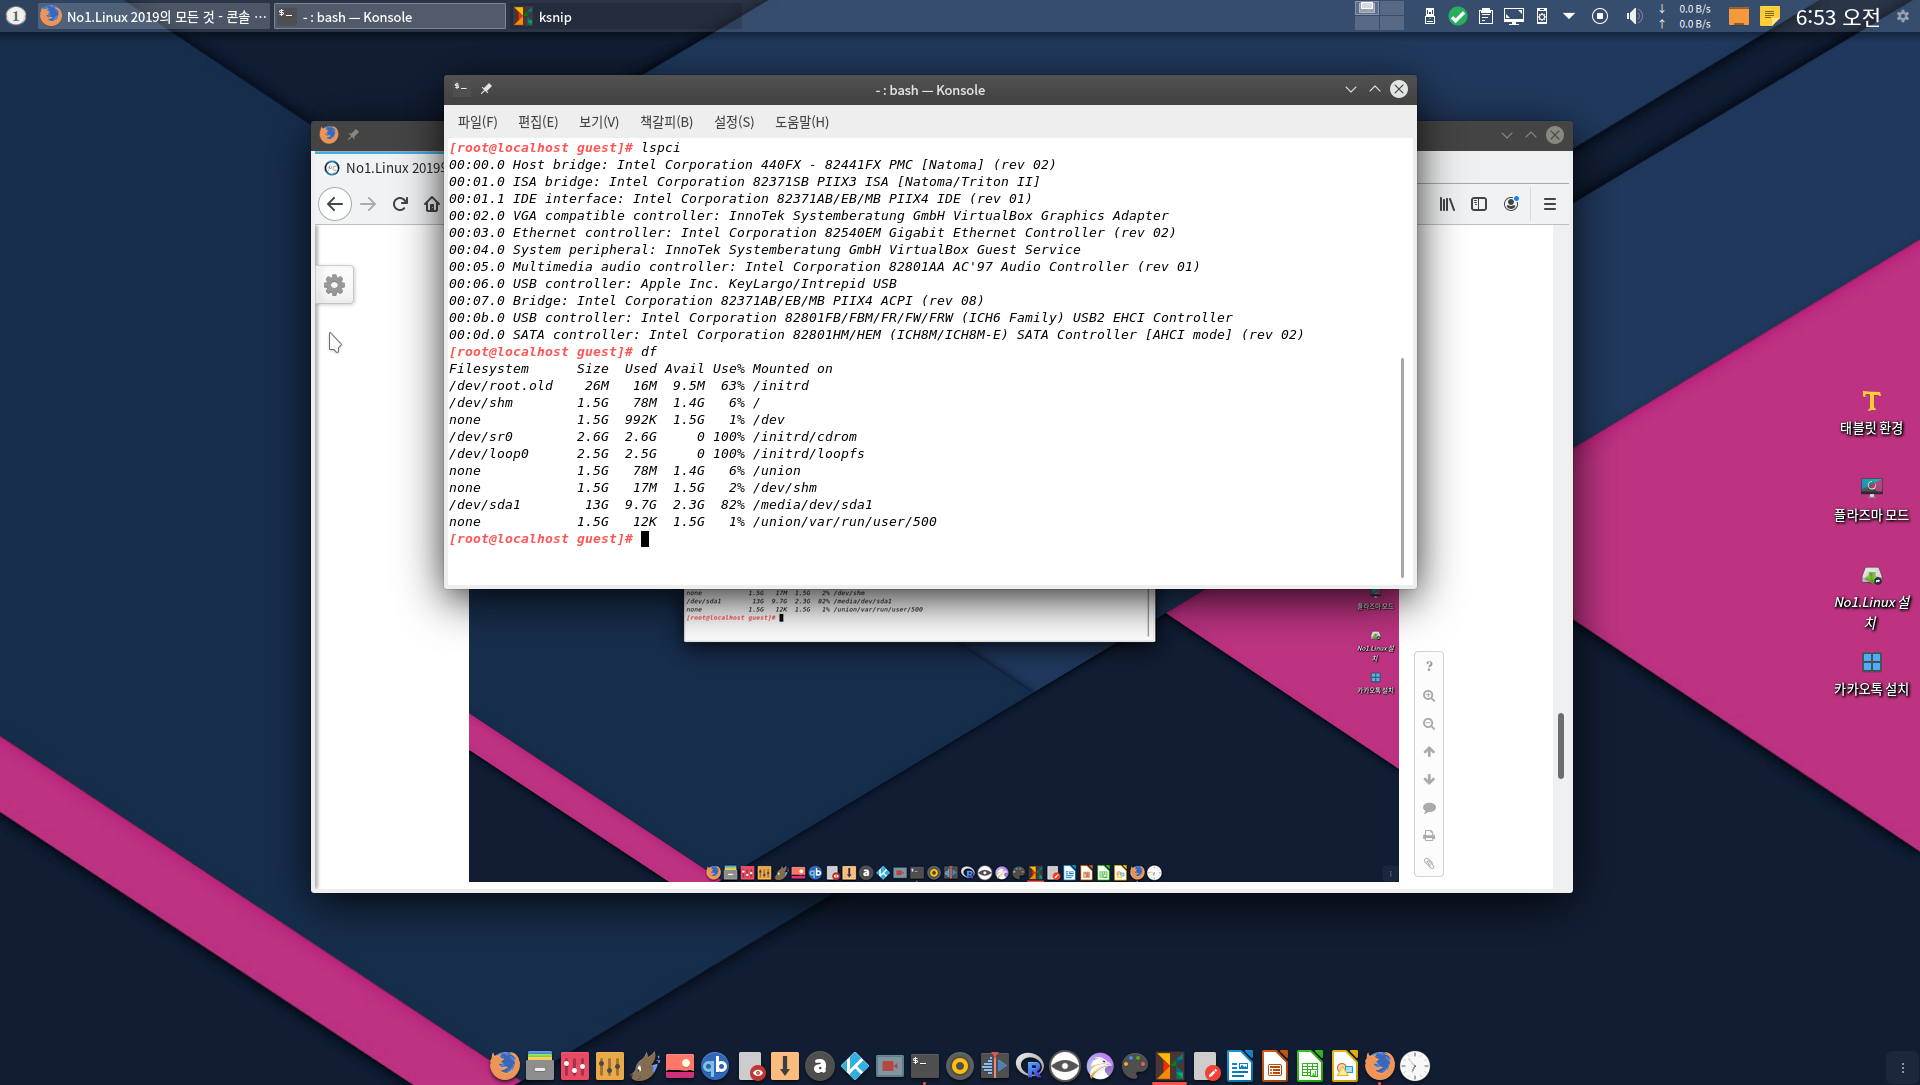Click the media stop circle tray icon
The width and height of the screenshot is (1920, 1085).
click(1600, 16)
